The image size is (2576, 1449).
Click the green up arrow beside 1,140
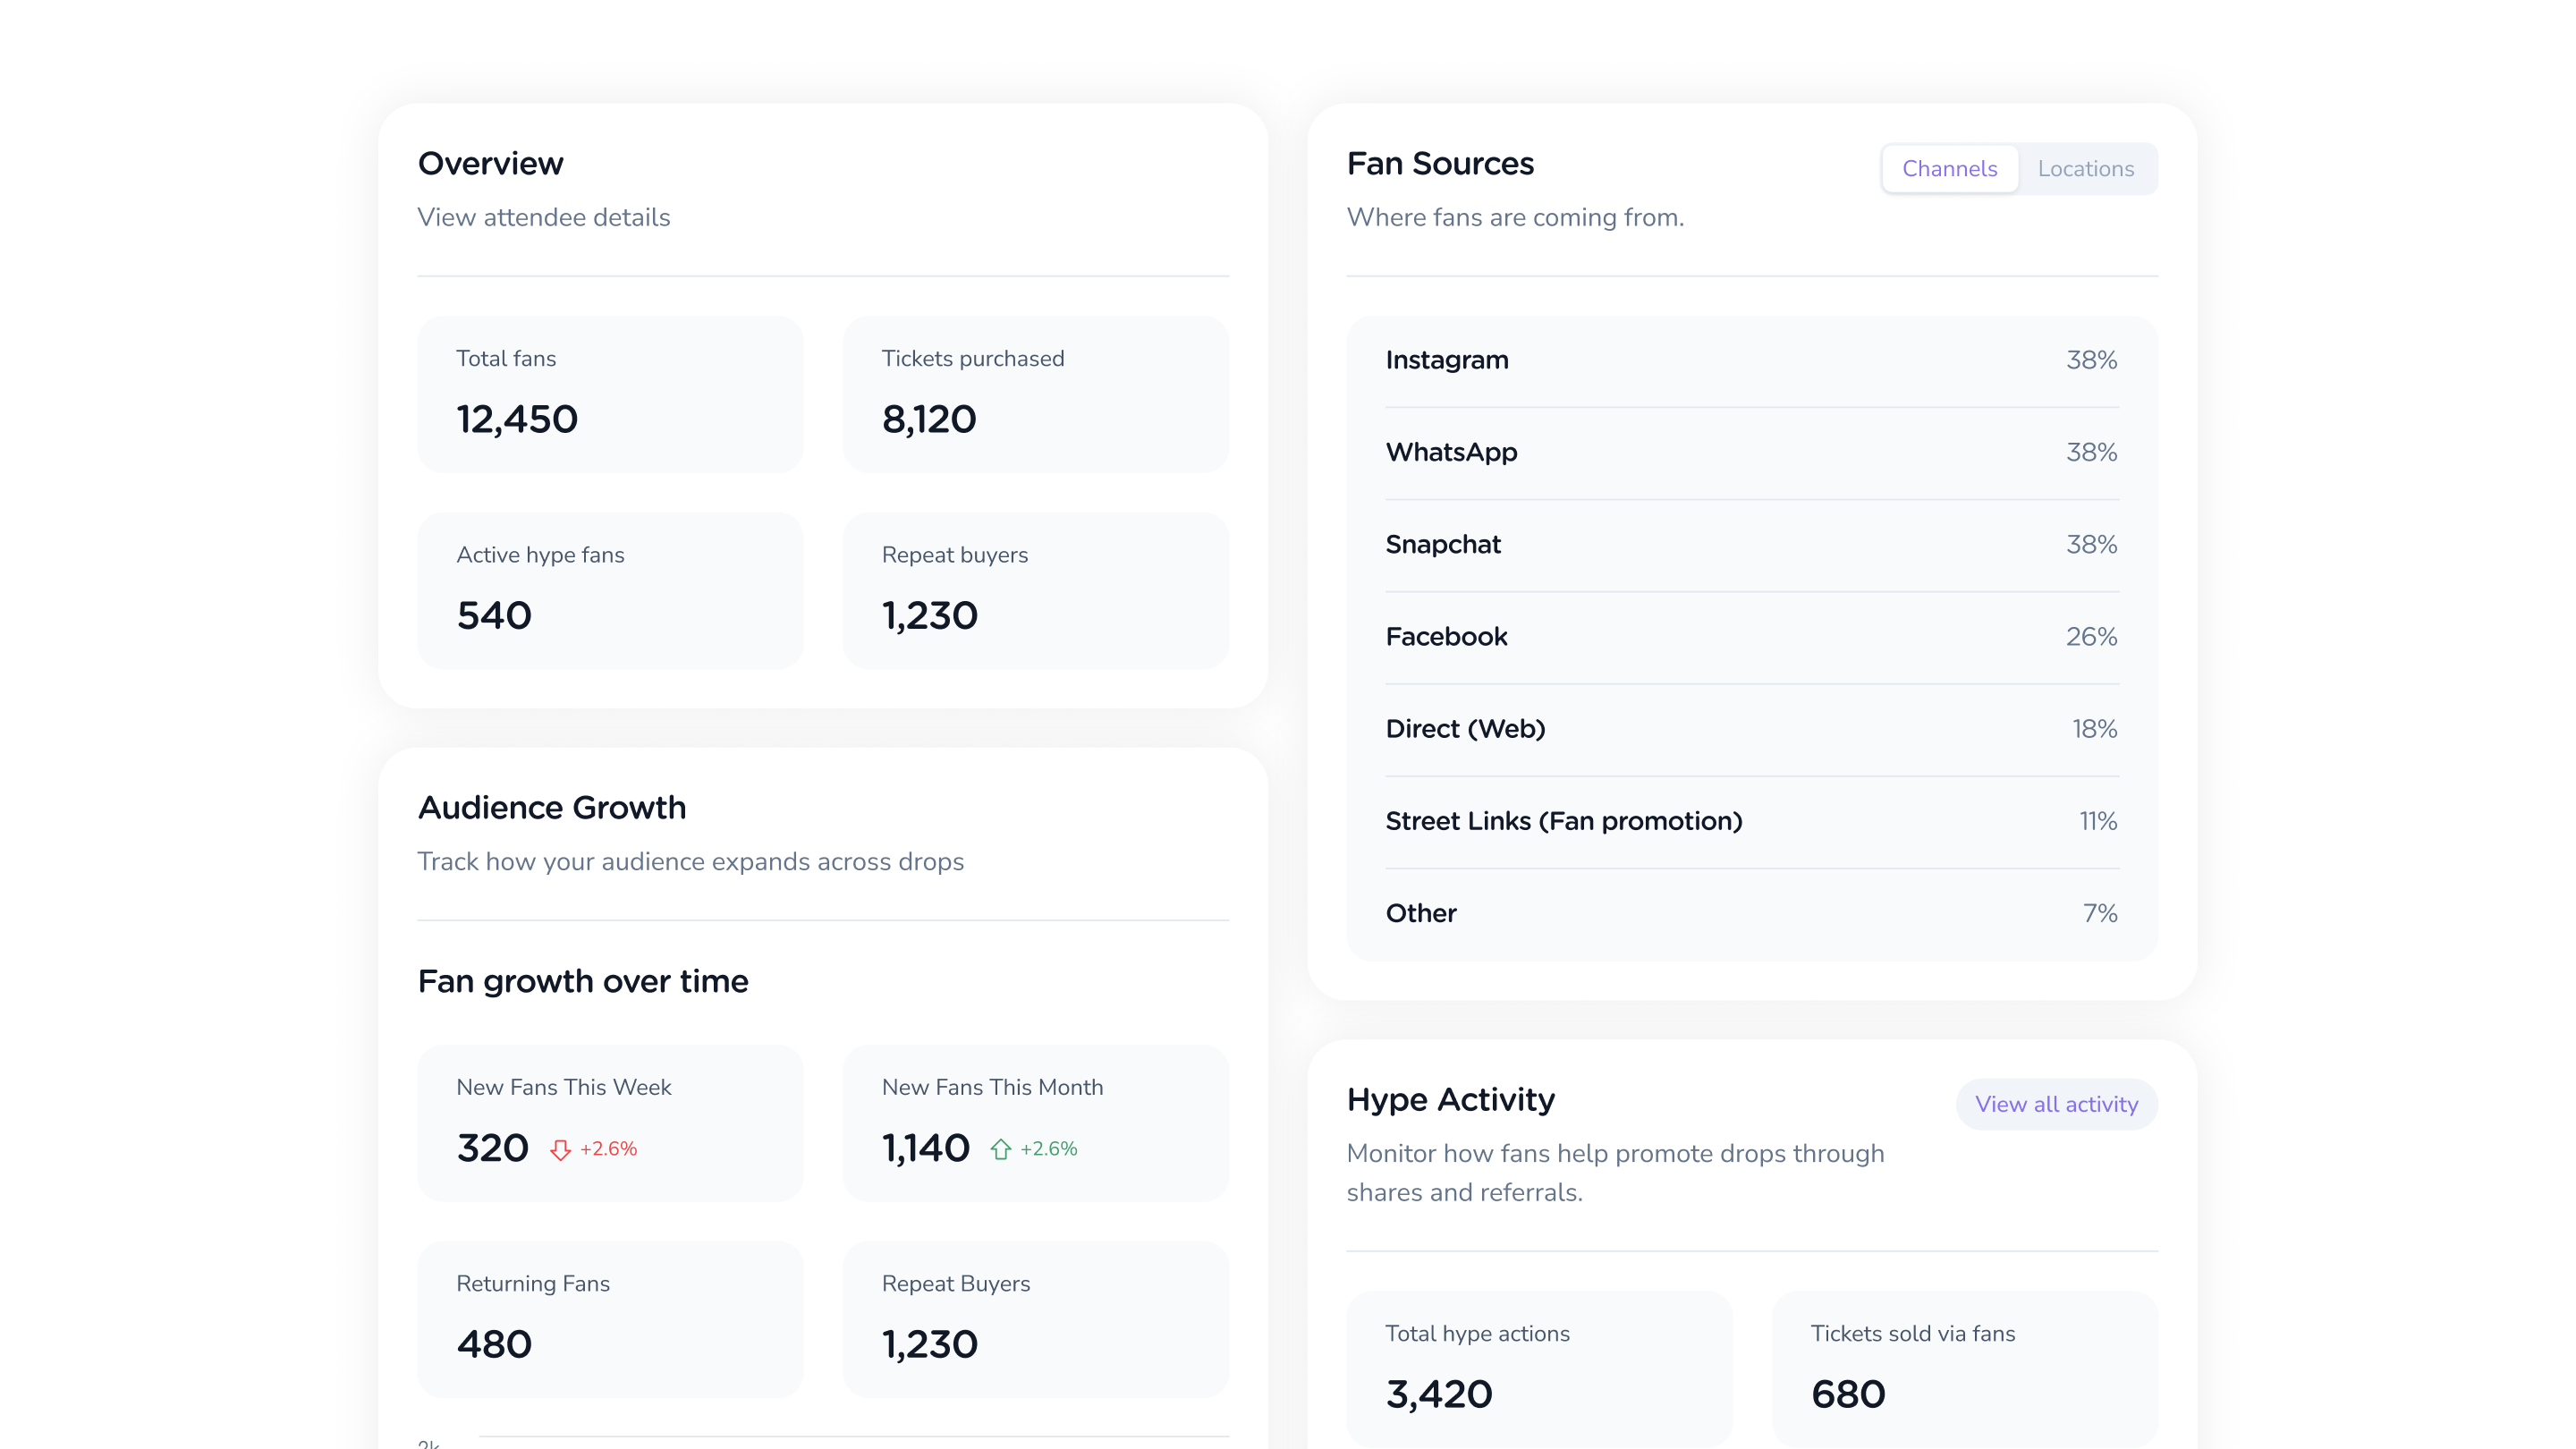pos(1000,1150)
